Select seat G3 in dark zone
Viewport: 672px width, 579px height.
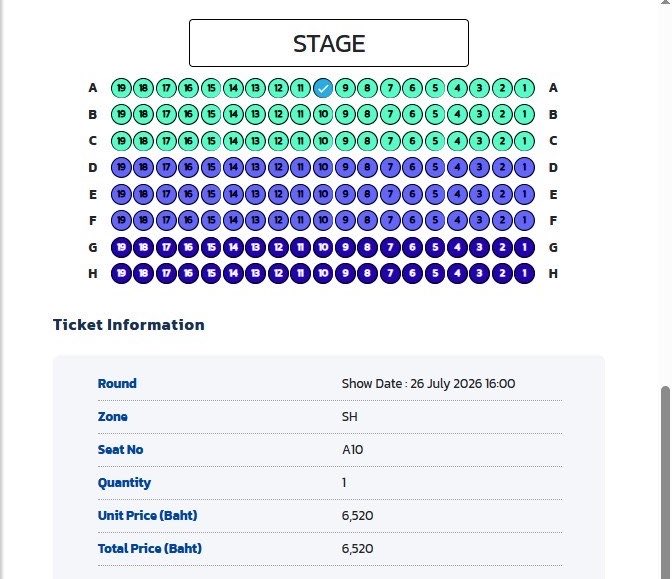[x=480, y=247]
